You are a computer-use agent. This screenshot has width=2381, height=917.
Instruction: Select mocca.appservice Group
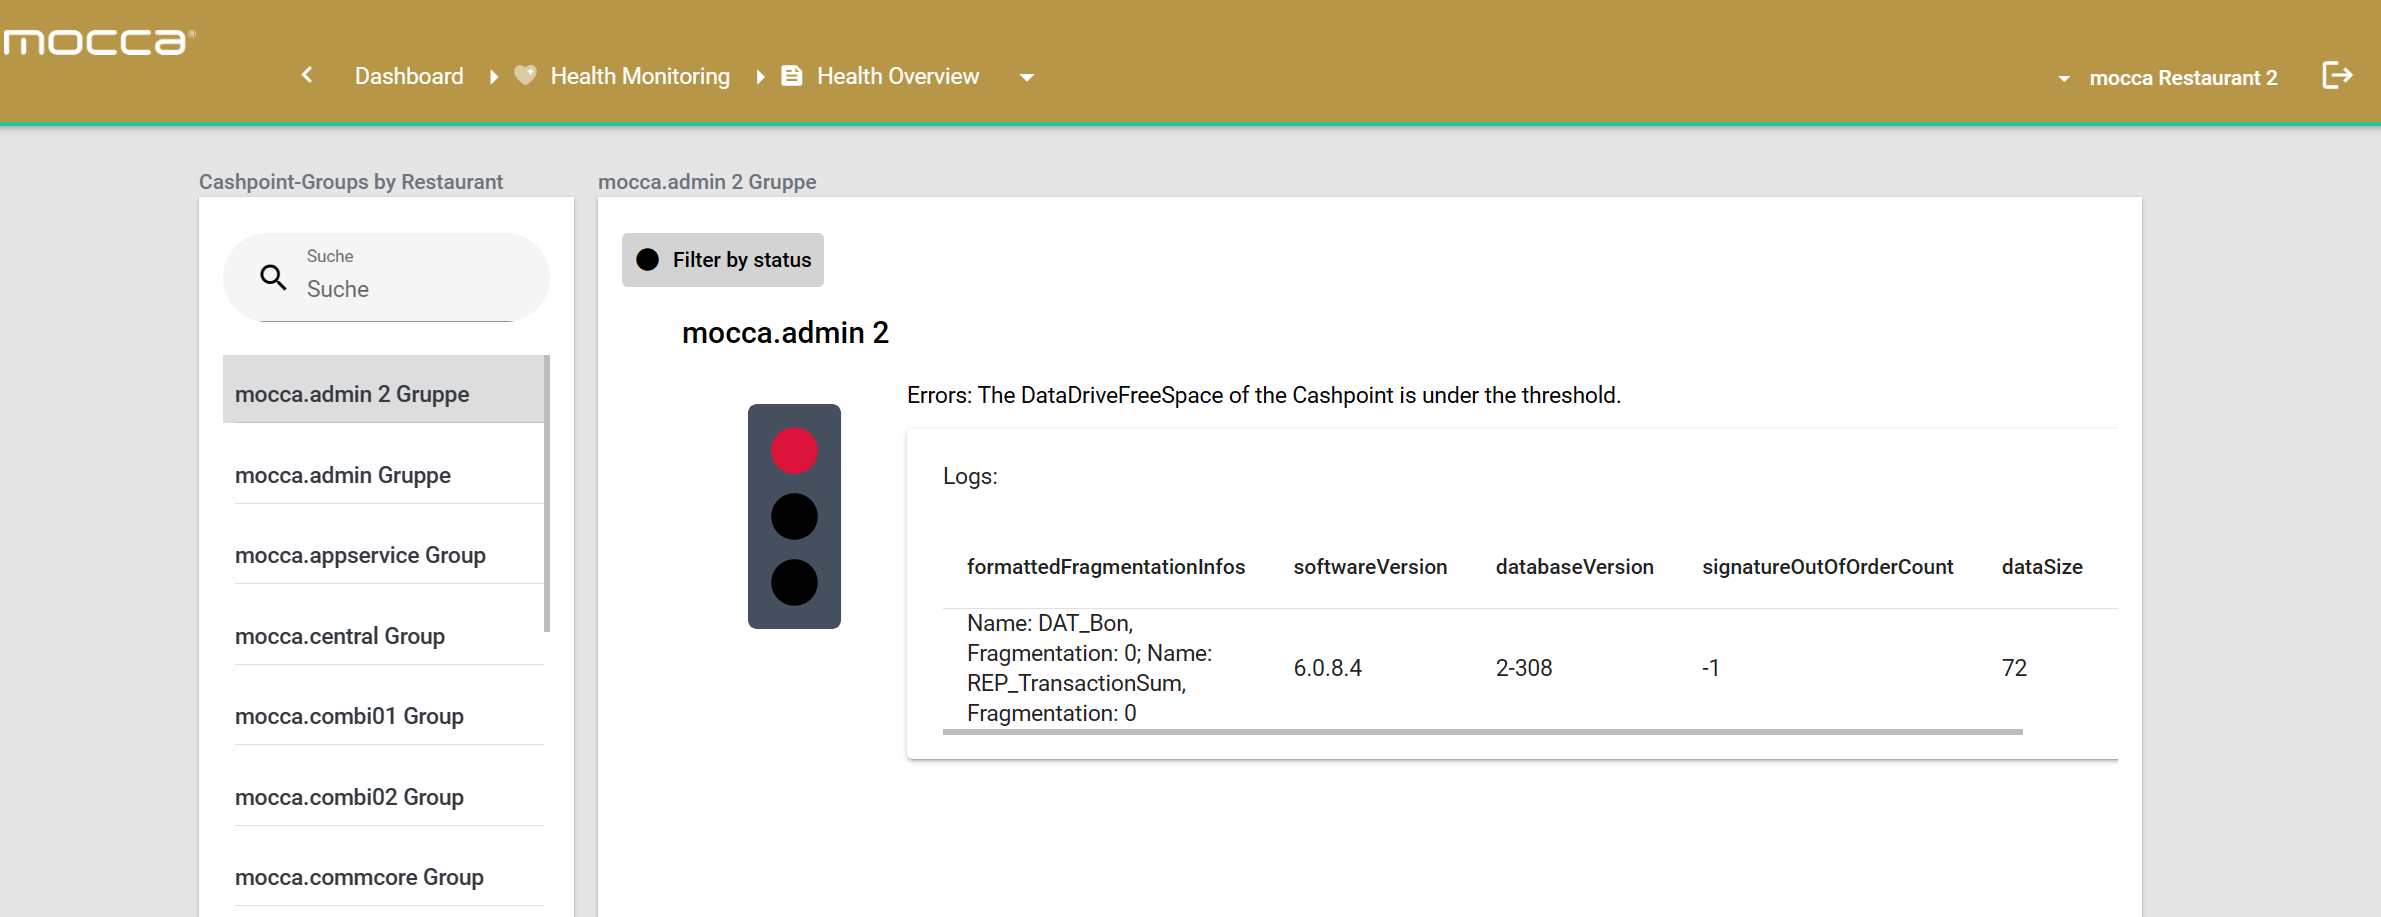(389, 555)
